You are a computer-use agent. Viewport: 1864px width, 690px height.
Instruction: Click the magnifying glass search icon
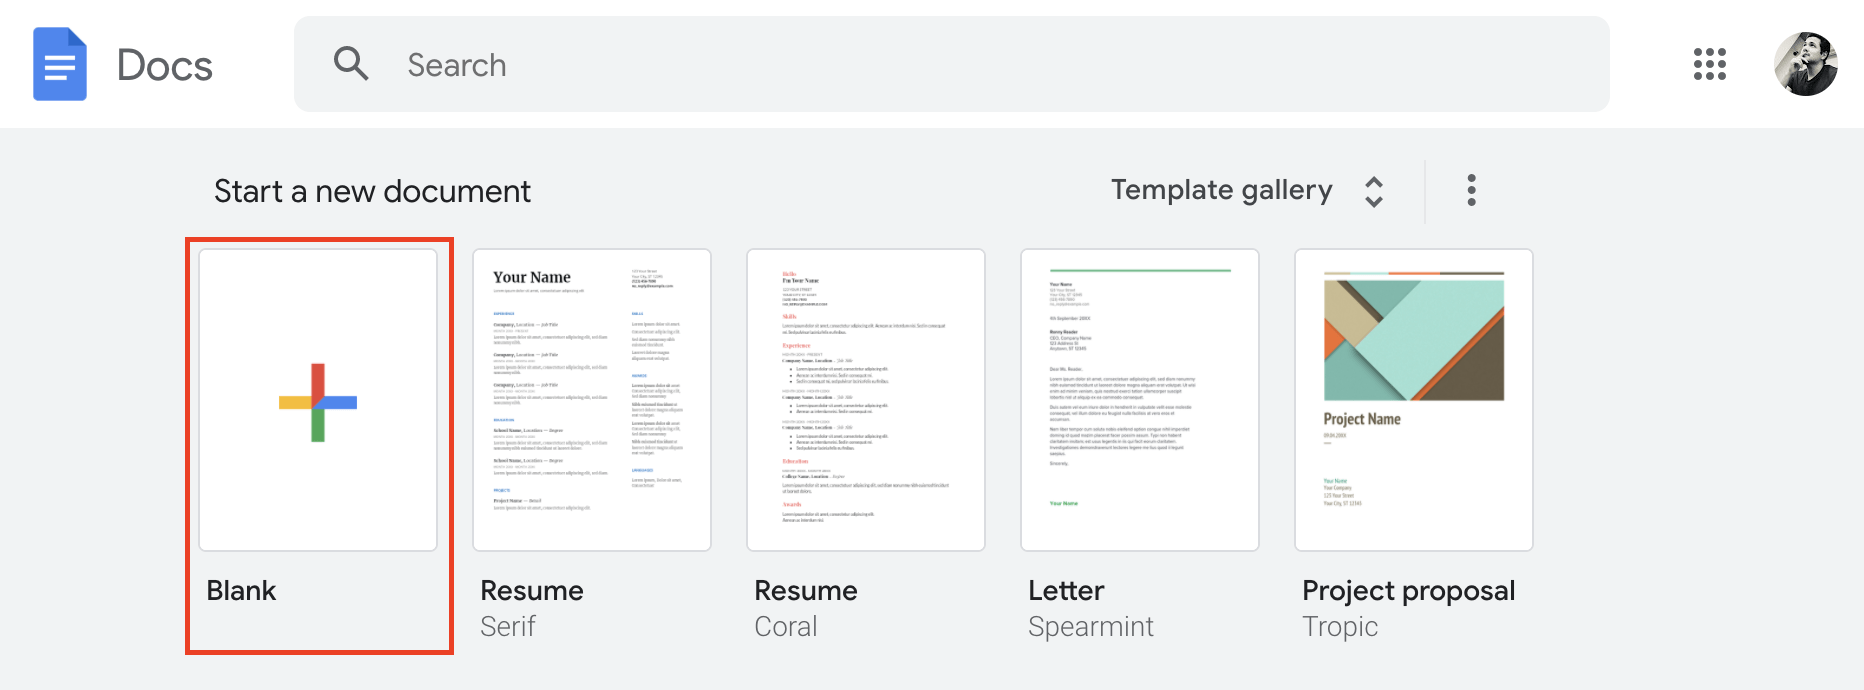coord(351,63)
